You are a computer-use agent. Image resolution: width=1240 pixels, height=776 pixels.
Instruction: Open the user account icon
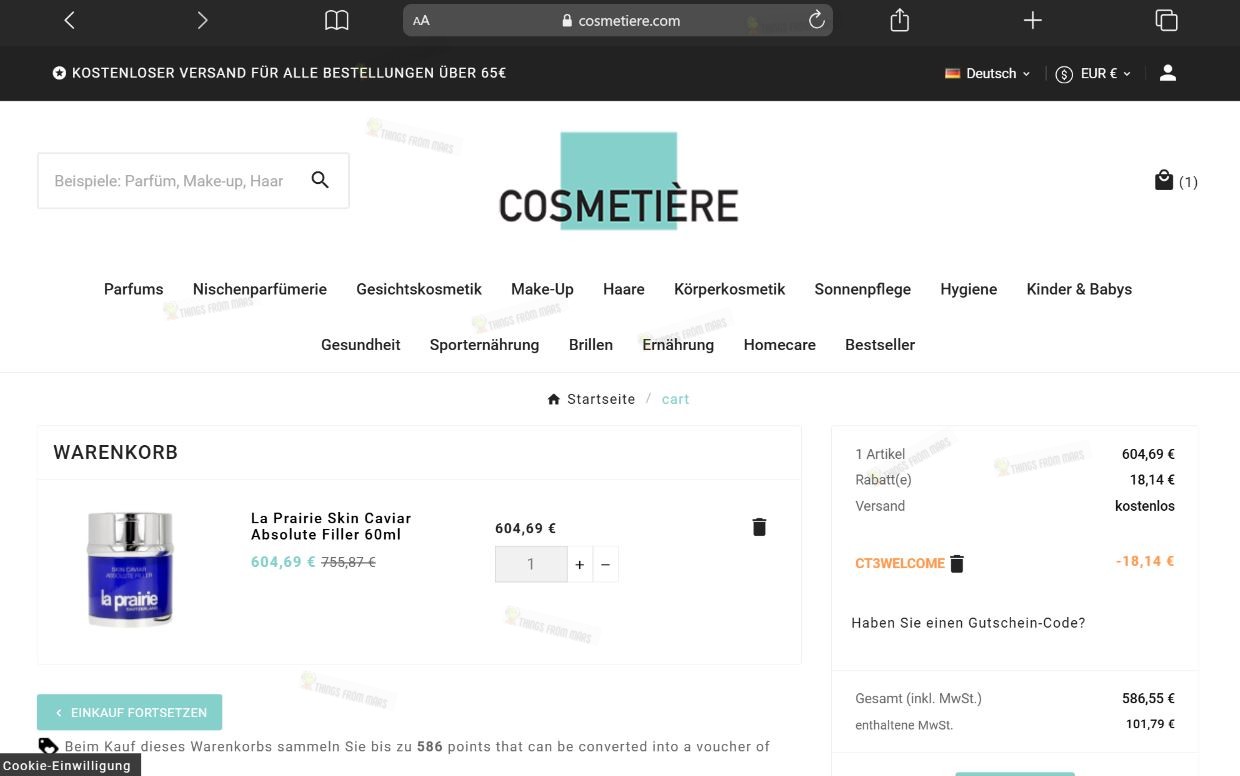click(1167, 73)
